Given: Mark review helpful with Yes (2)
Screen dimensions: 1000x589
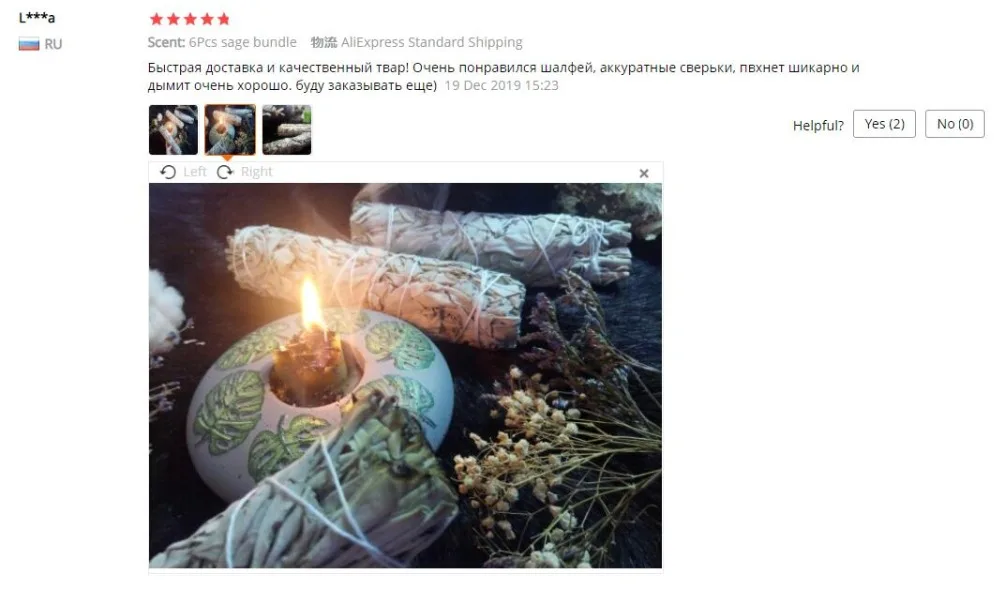Looking at the screenshot, I should pyautogui.click(x=884, y=124).
